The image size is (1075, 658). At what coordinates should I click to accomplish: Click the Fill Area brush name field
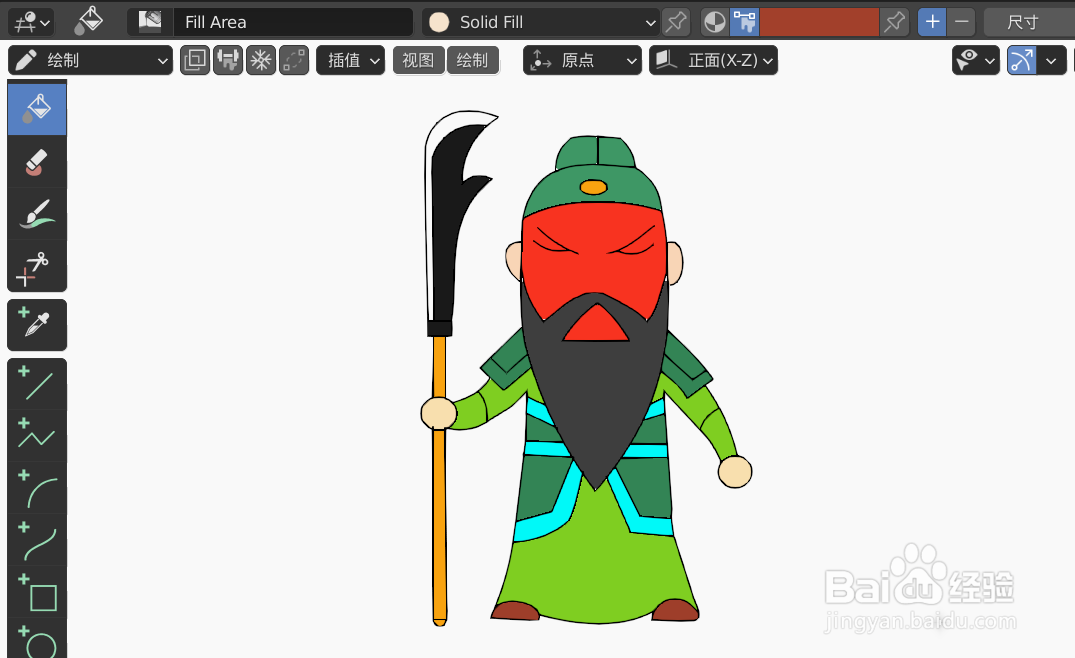(293, 22)
